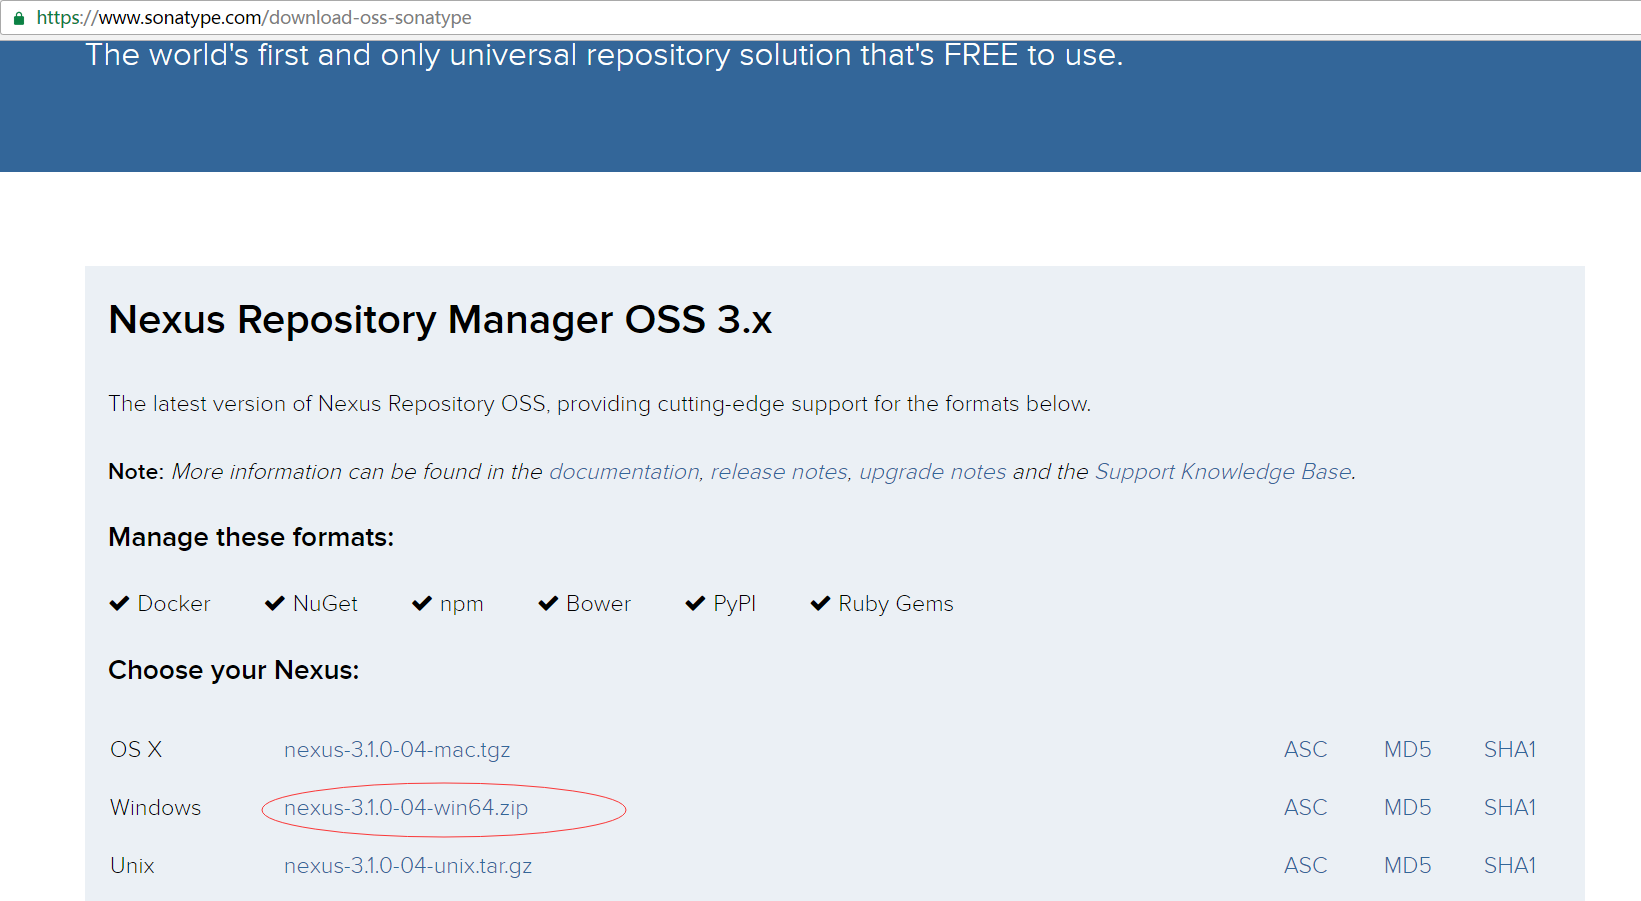This screenshot has height=901, width=1641.
Task: Download nexus-3.1.0-04-mac.tgz for OS X
Action: click(x=397, y=750)
